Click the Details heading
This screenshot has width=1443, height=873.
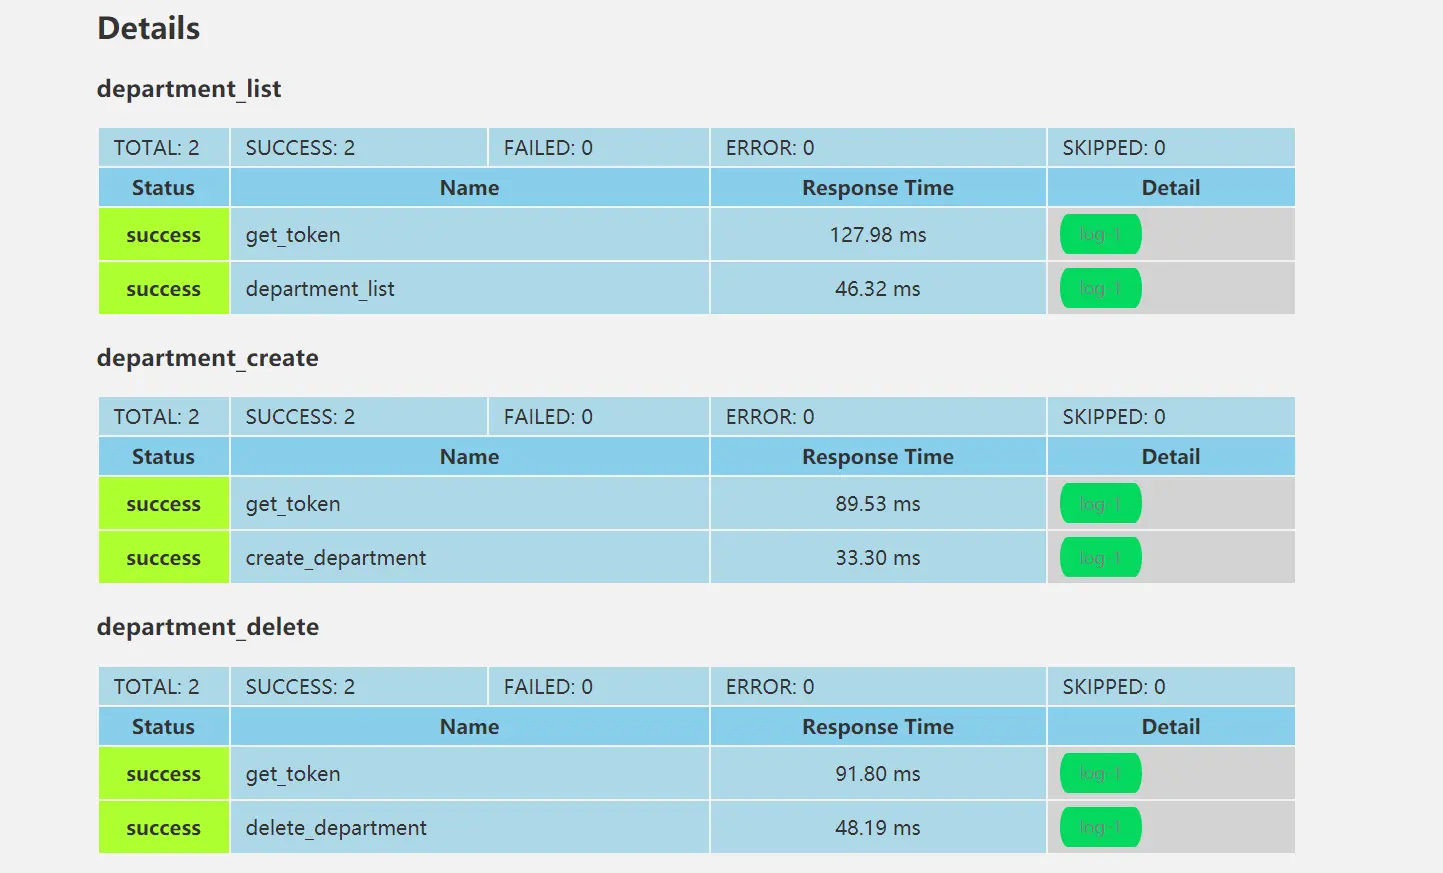click(x=148, y=28)
